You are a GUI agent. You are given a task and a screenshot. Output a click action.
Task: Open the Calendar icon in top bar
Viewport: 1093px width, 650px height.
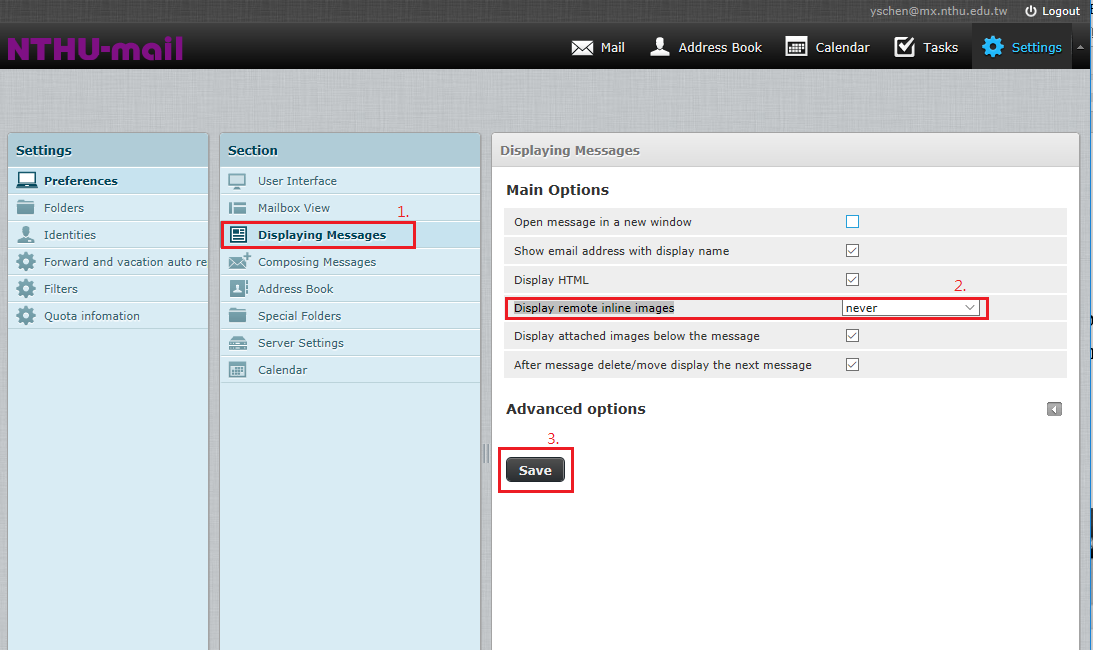(796, 47)
